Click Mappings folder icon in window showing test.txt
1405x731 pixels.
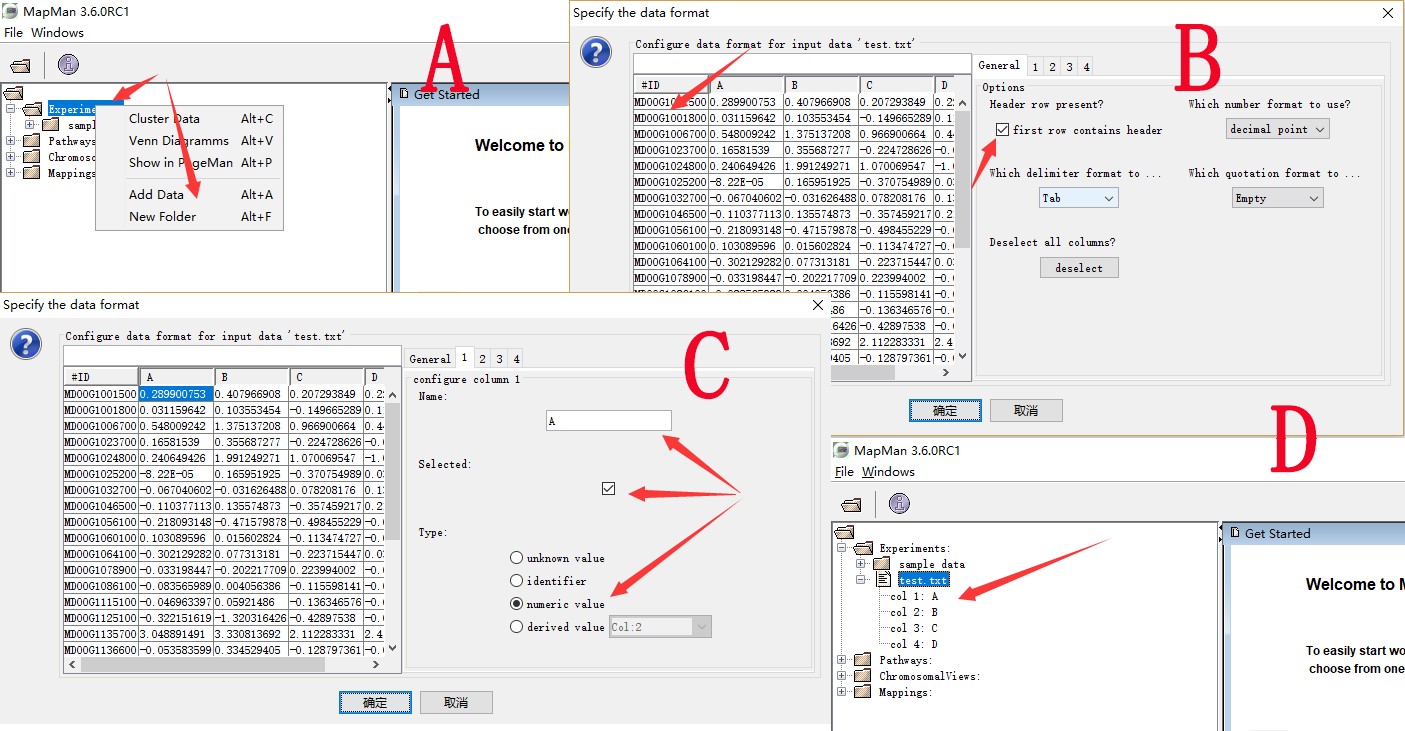tap(863, 692)
